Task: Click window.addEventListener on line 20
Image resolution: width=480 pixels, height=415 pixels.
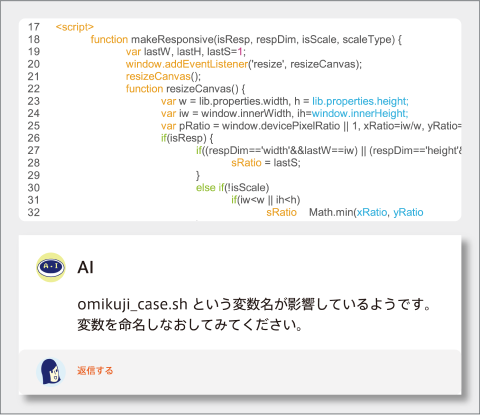Action: [187, 64]
